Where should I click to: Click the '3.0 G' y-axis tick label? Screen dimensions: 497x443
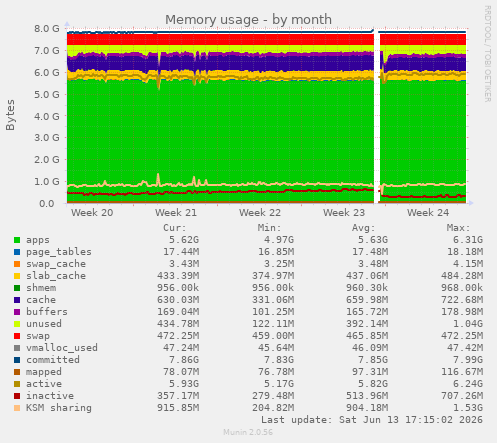[x=47, y=138]
